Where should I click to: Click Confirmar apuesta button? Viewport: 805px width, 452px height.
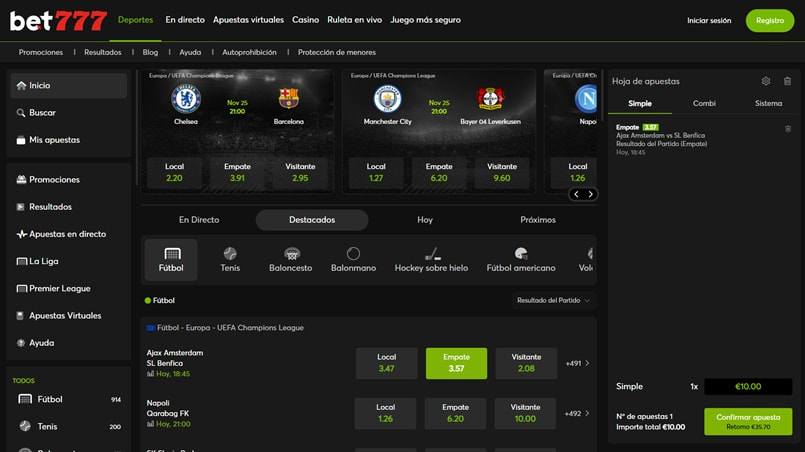748,421
